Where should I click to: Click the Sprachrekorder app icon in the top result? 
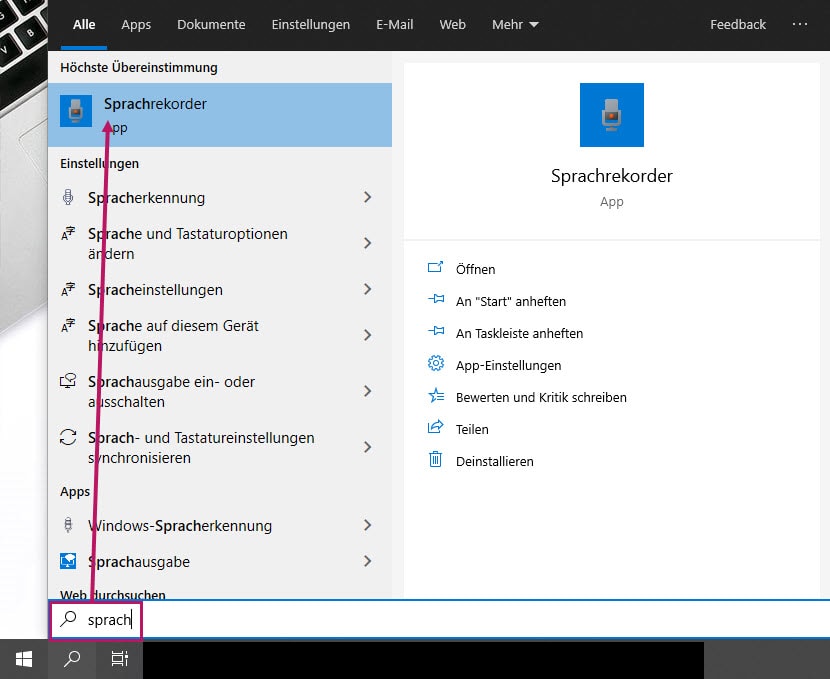coord(76,111)
